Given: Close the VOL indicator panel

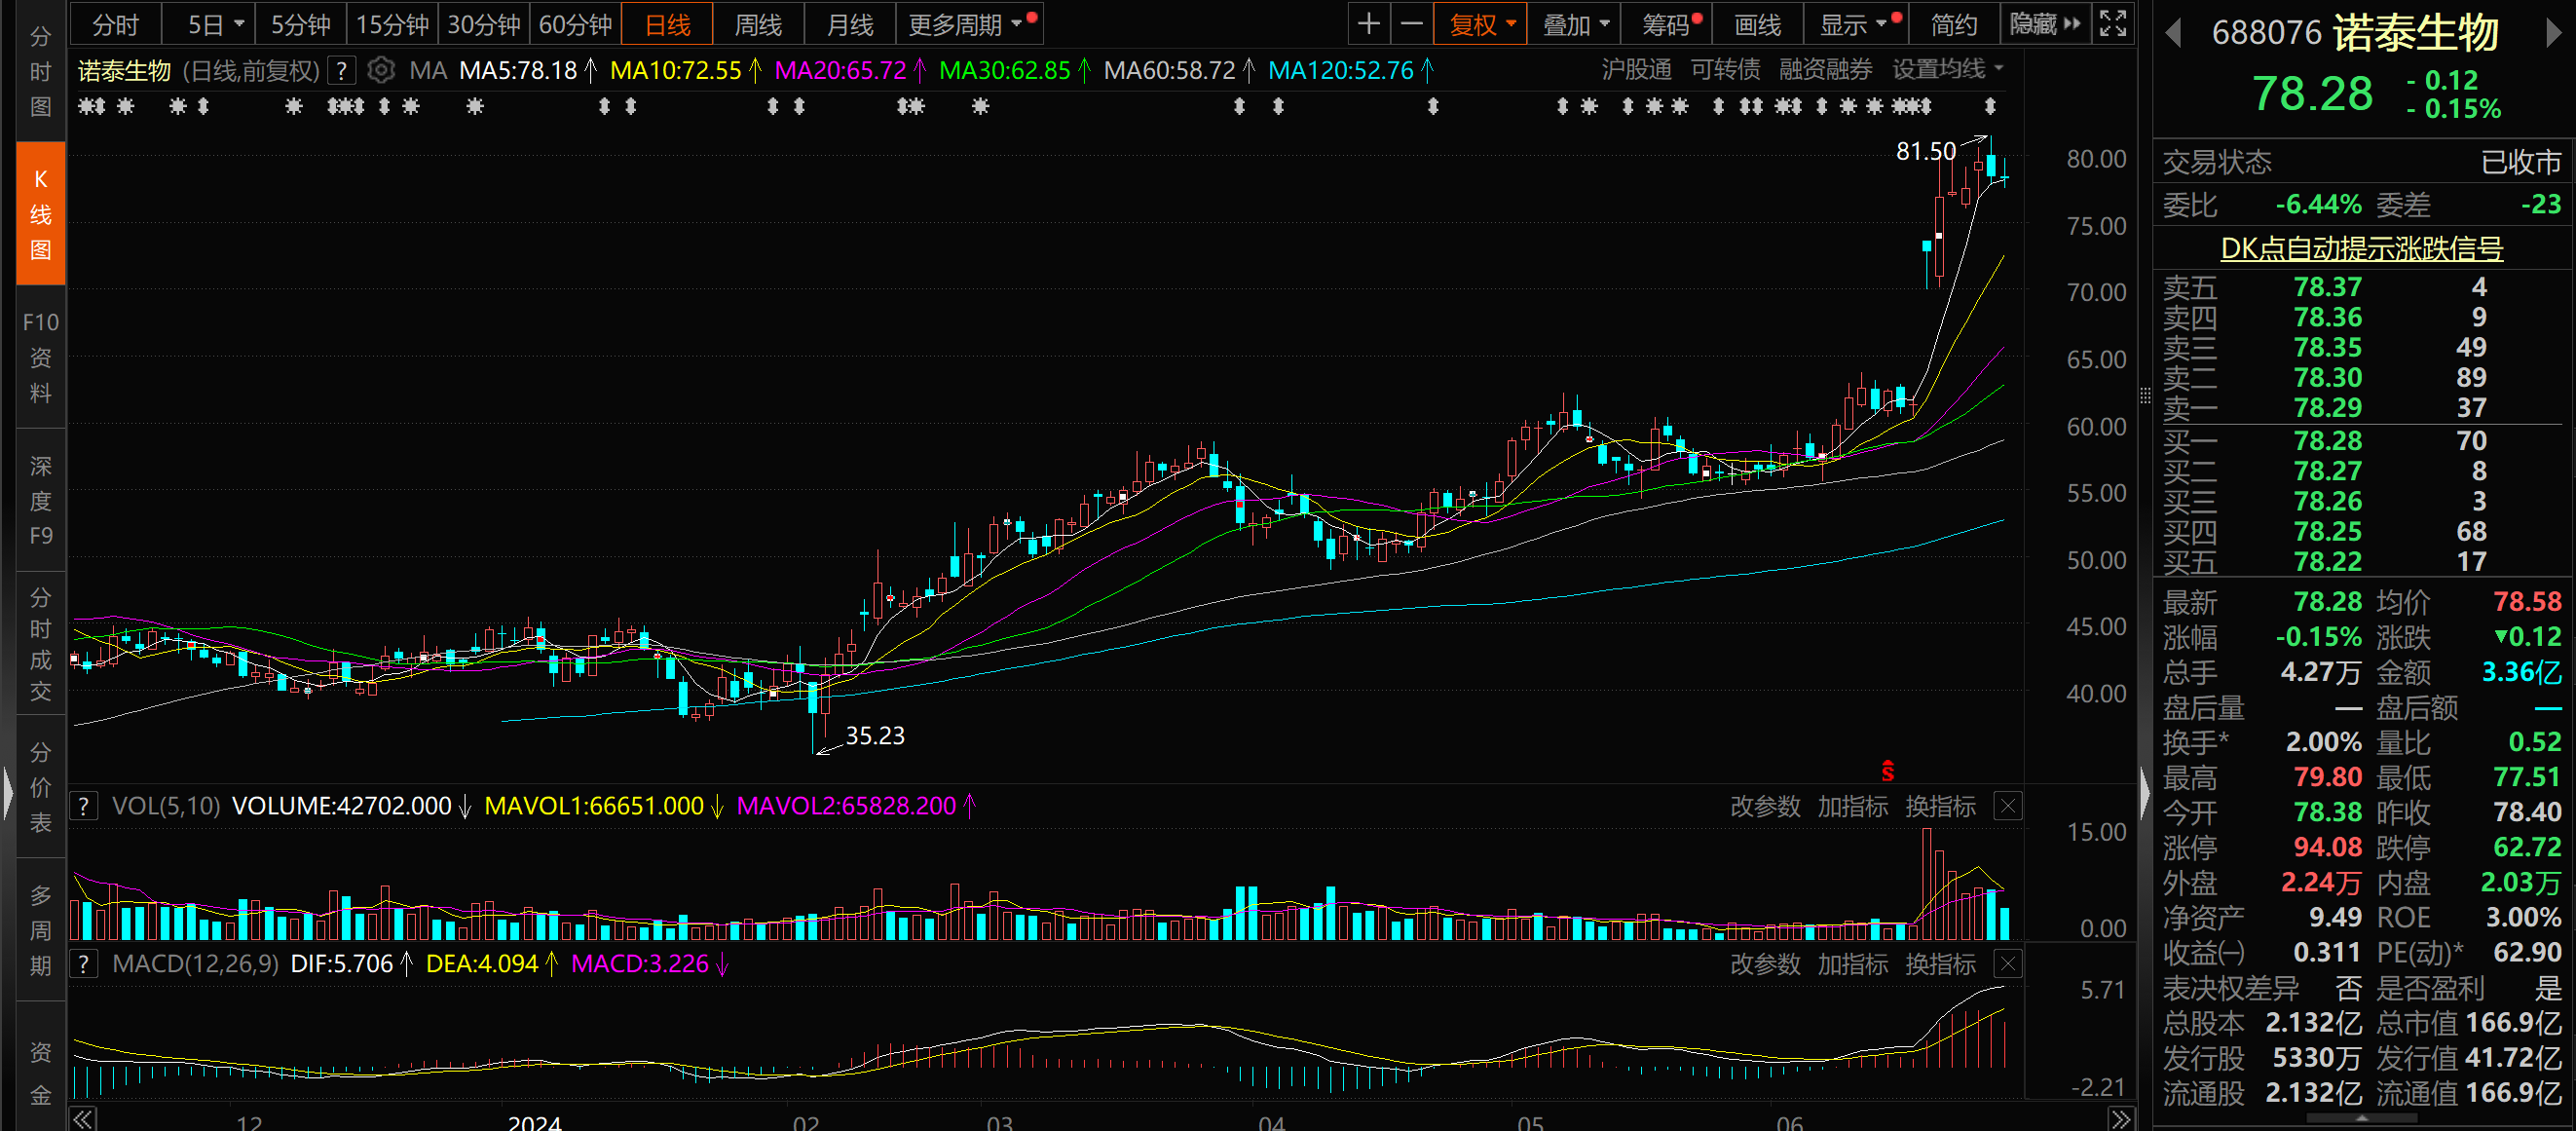Looking at the screenshot, I should [x=2007, y=806].
